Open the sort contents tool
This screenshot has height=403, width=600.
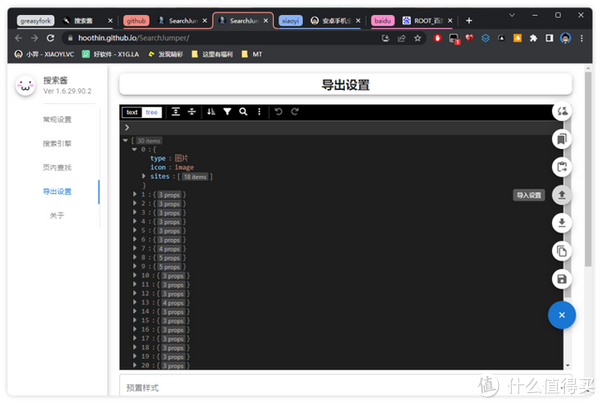click(211, 112)
